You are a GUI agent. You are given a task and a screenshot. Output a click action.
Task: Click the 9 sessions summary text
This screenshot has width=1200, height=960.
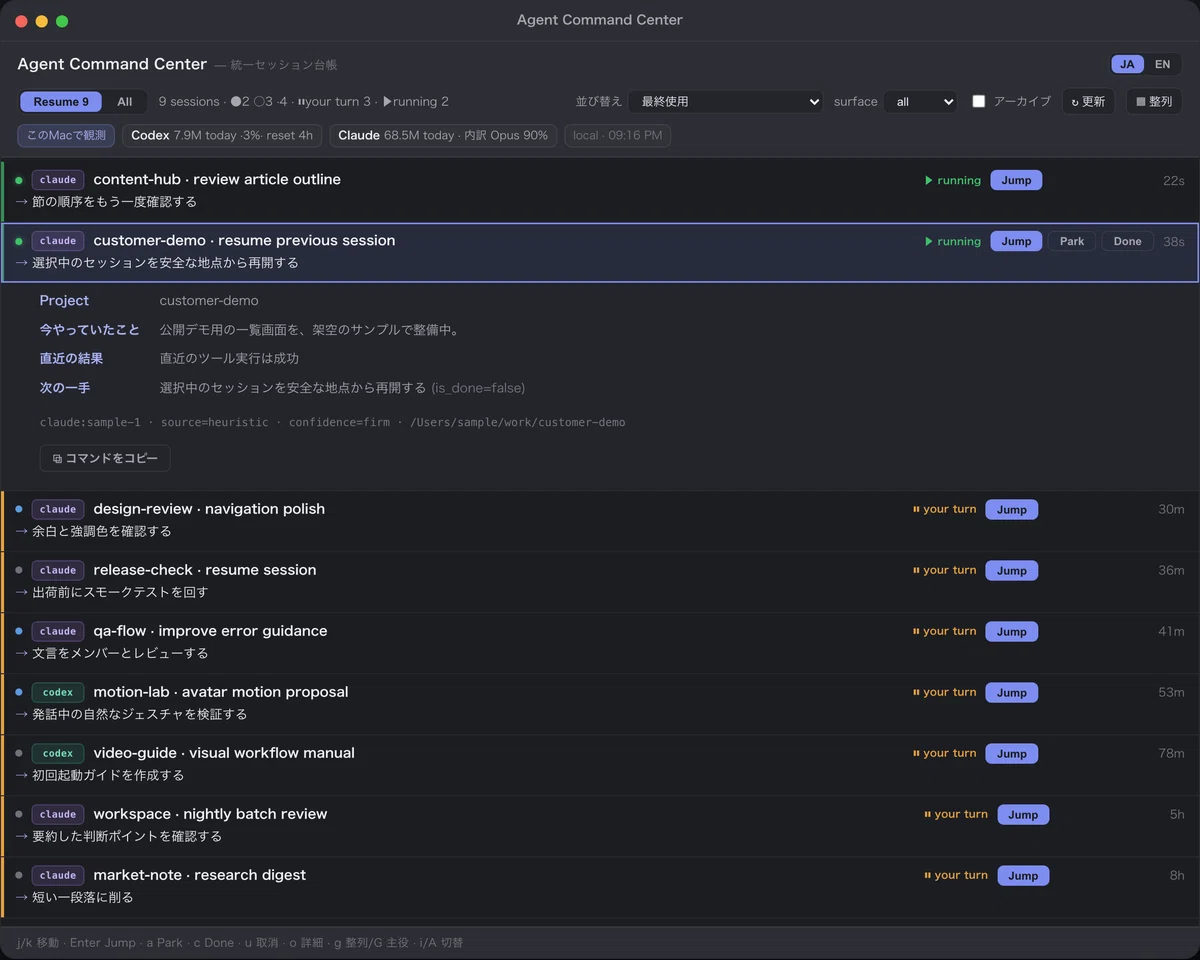pyautogui.click(x=189, y=102)
